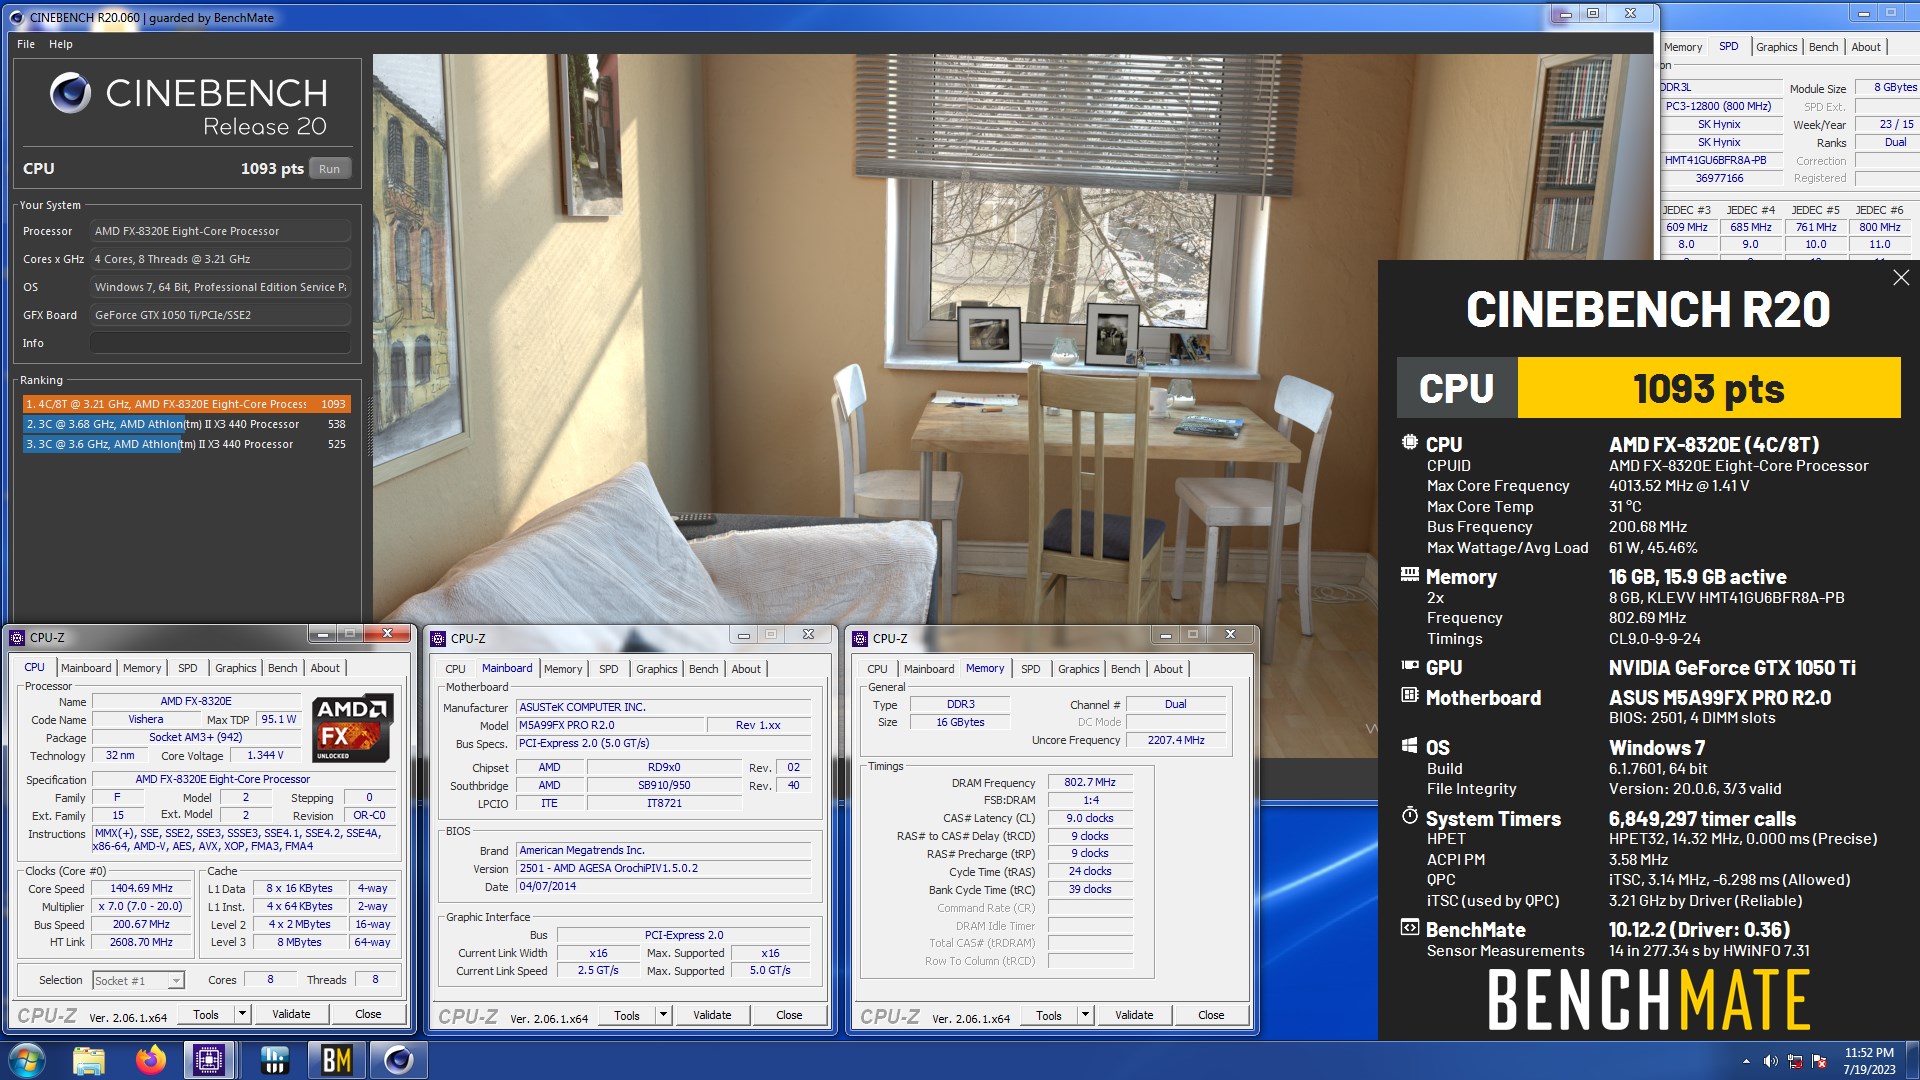Click the Cinebench icon in the title bar

tap(16, 17)
